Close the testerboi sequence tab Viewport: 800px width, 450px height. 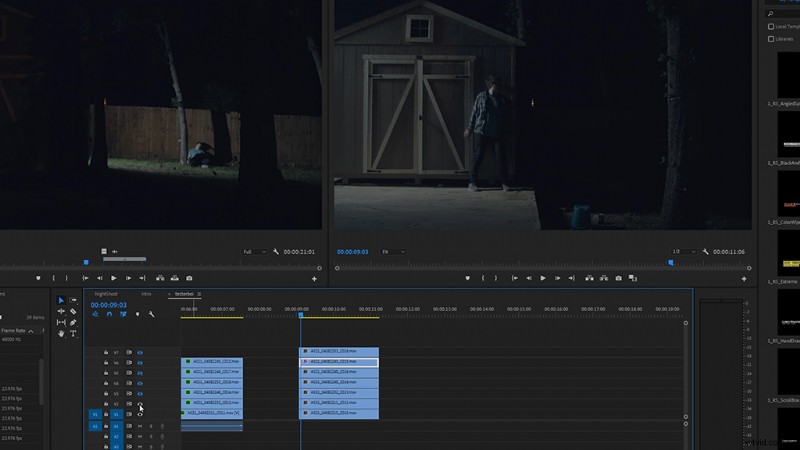[x=169, y=294]
